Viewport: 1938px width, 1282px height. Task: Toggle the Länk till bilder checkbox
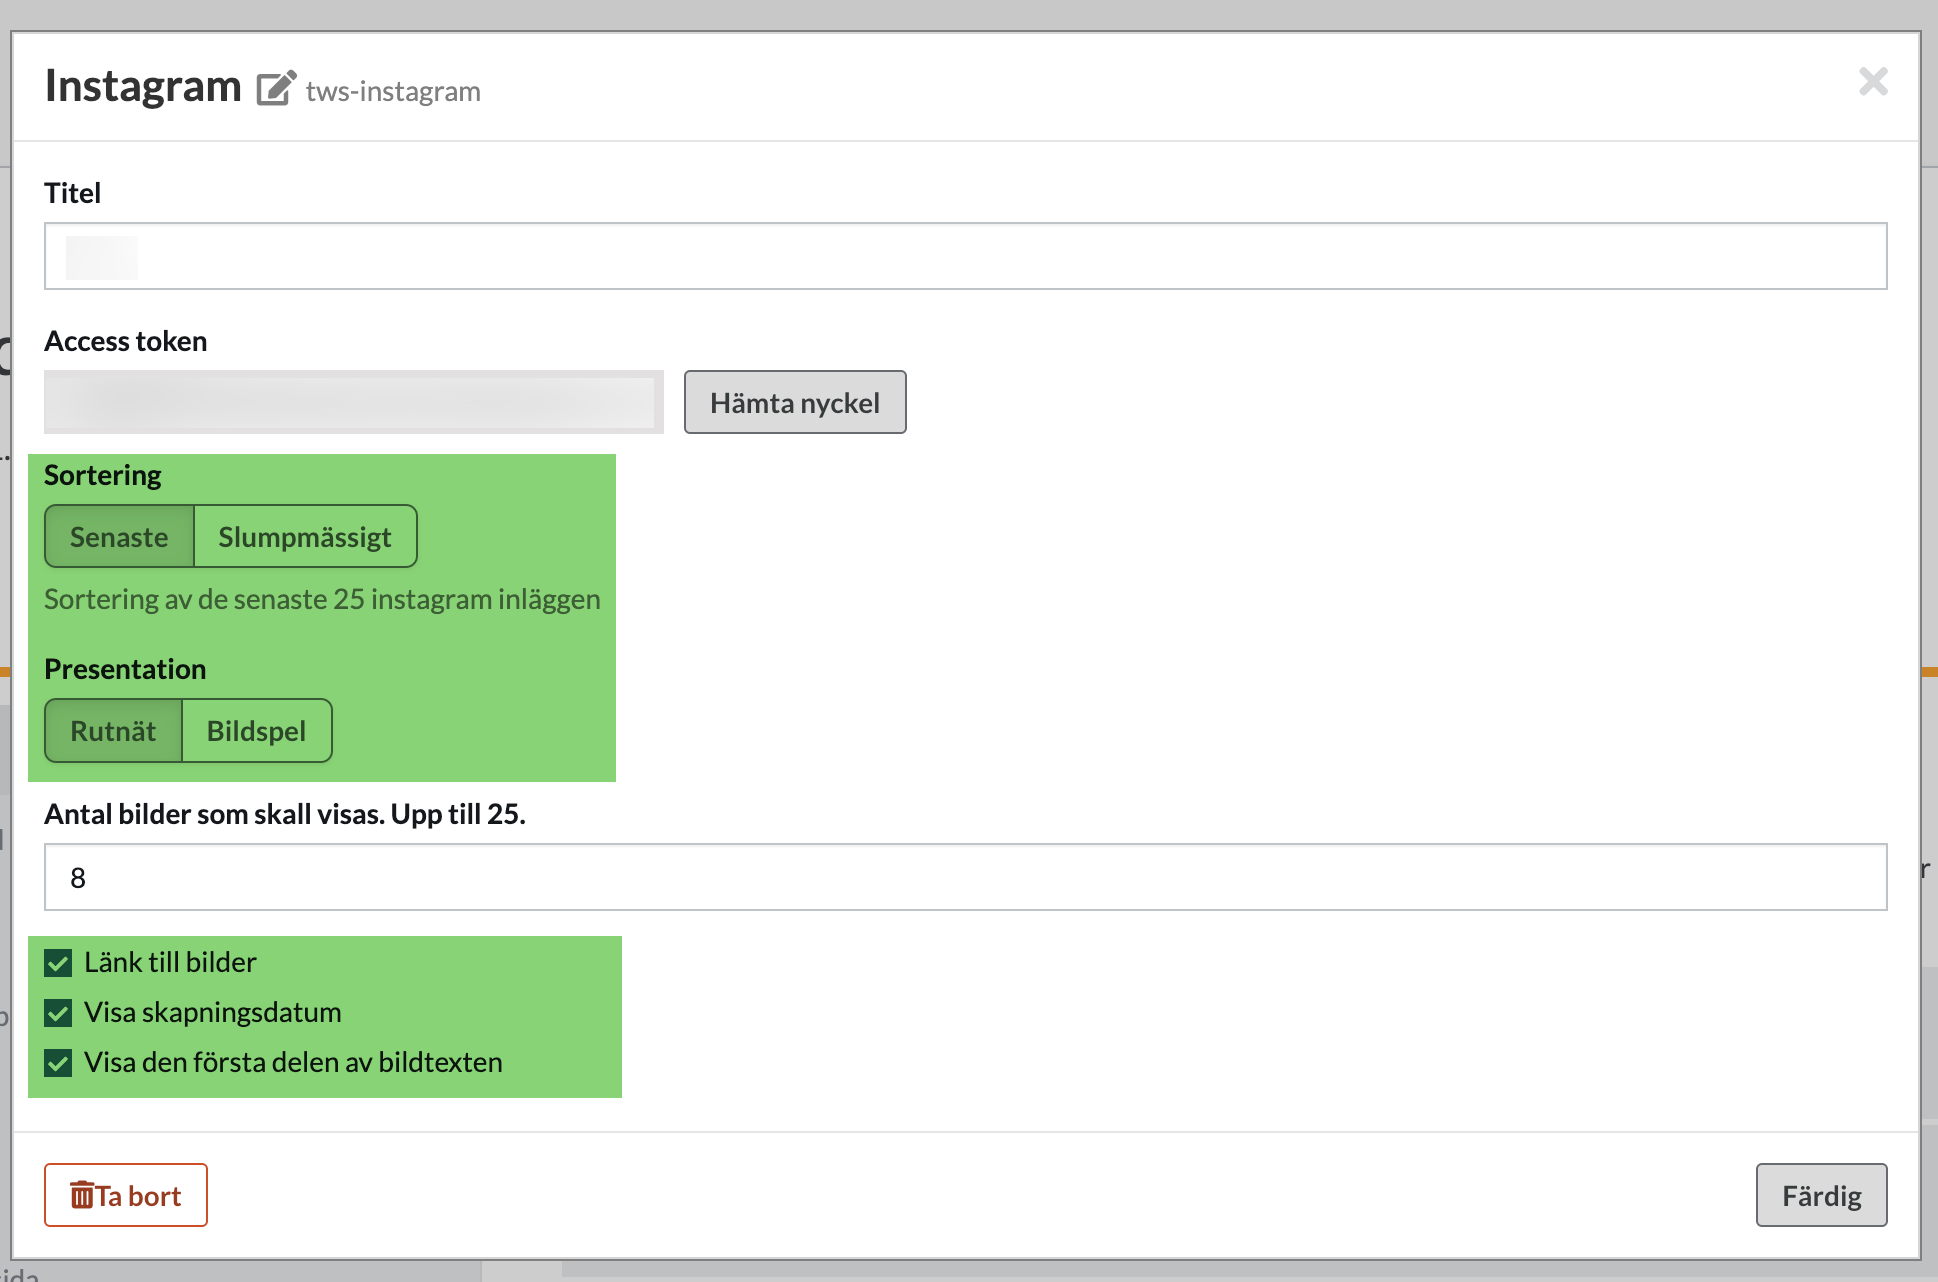tap(58, 963)
